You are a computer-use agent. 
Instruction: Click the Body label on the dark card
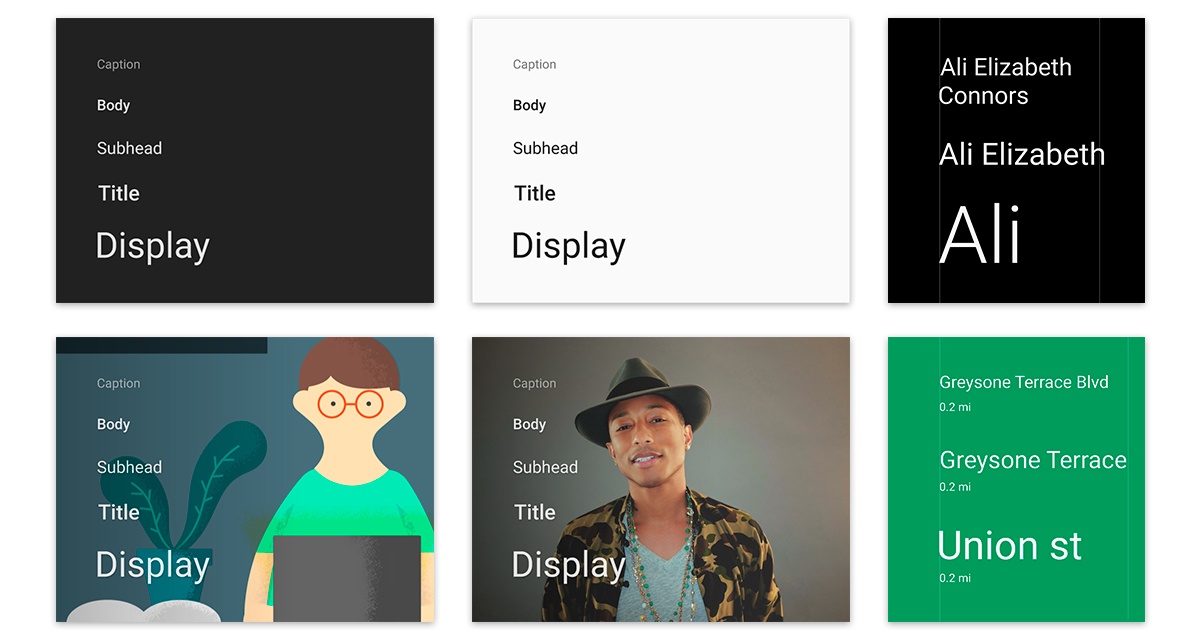tap(113, 105)
